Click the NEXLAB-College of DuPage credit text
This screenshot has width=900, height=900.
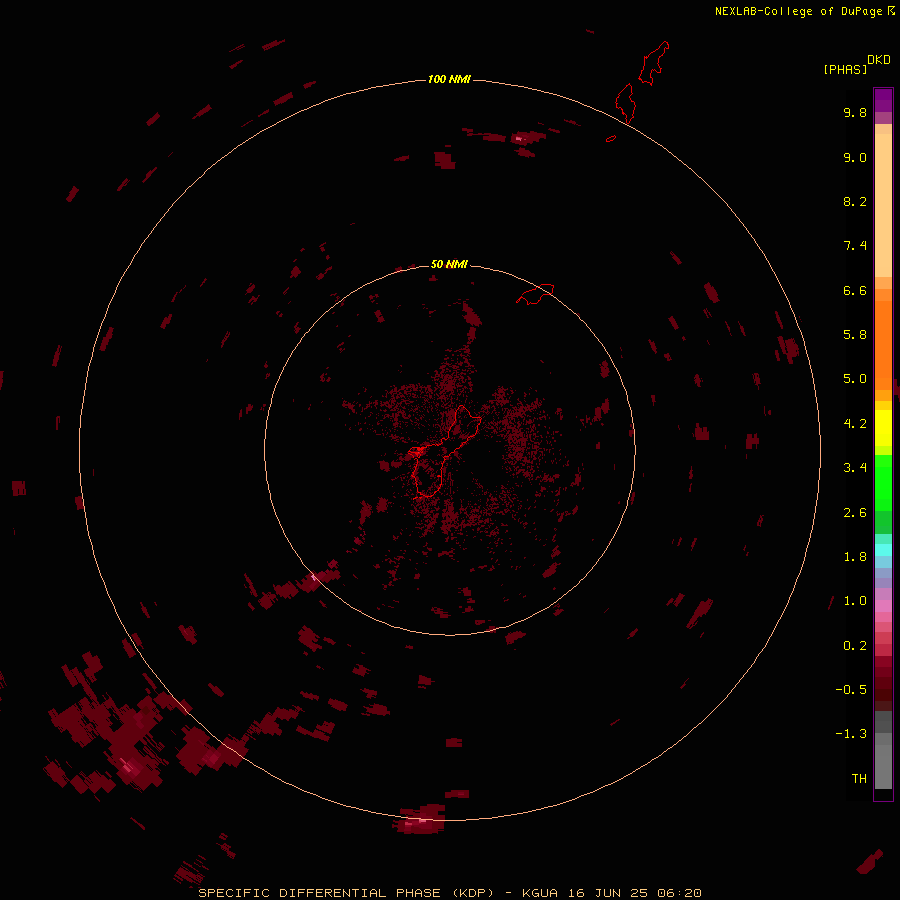coord(798,11)
